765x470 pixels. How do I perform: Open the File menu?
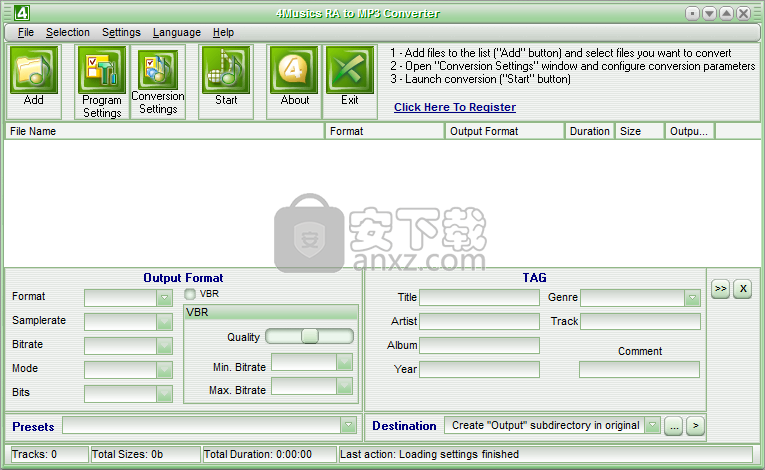click(26, 32)
